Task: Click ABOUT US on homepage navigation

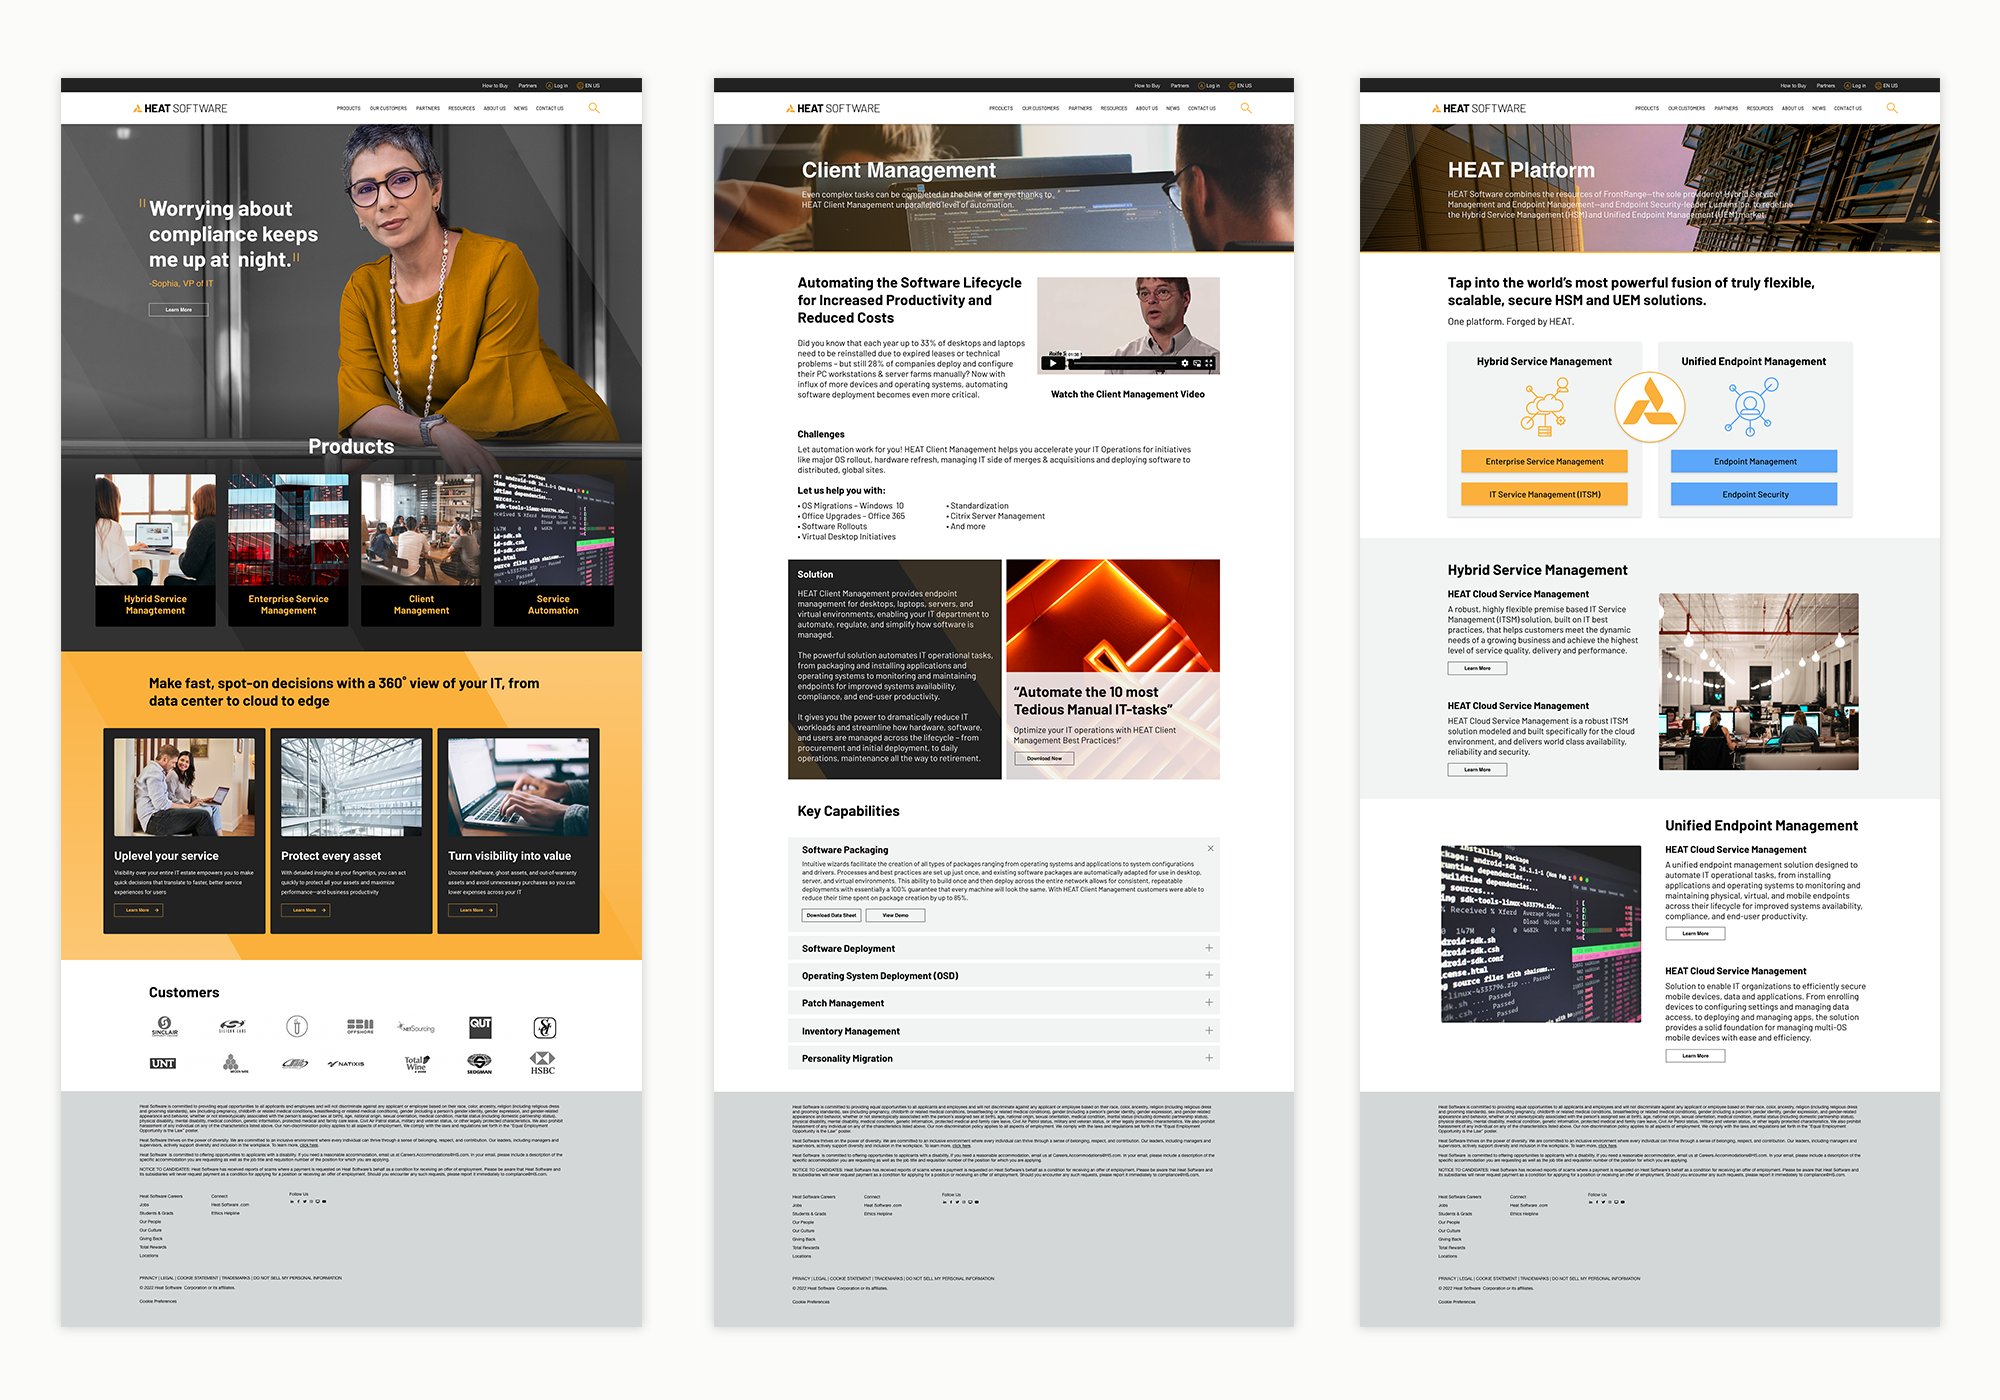Action: point(495,108)
